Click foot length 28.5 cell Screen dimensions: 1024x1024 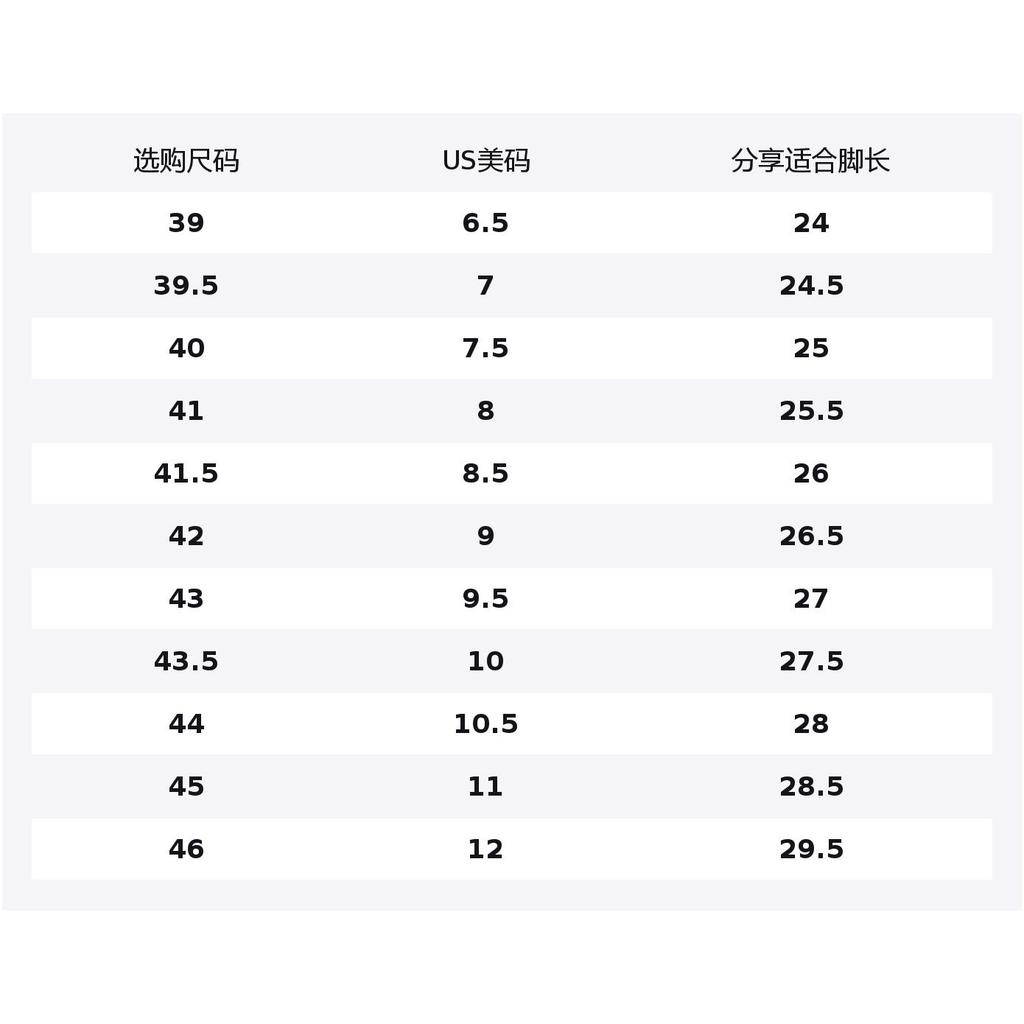(811, 786)
